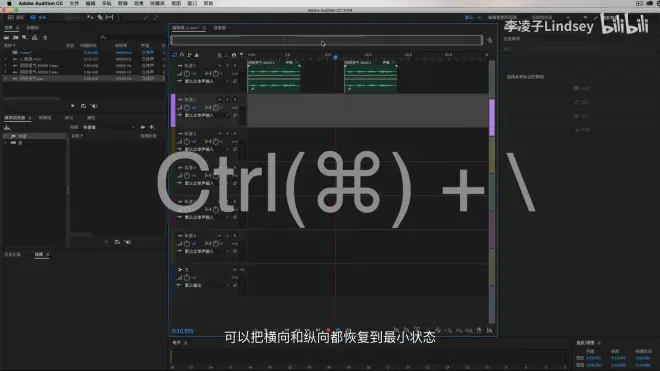
Task: Toggle Solo on track 2
Action: [x=227, y=100]
